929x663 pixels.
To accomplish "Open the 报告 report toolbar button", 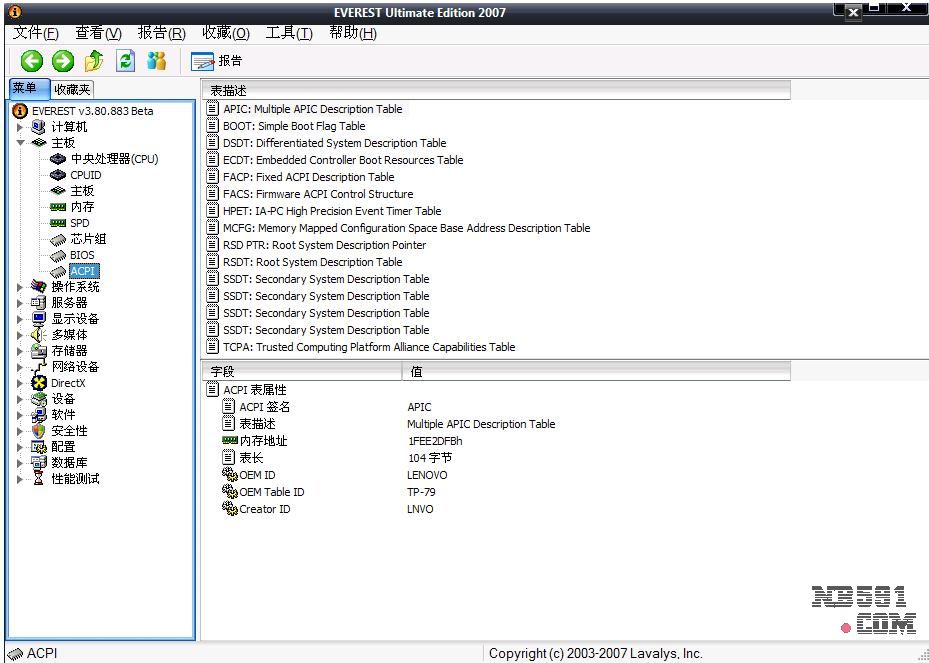I will point(217,61).
